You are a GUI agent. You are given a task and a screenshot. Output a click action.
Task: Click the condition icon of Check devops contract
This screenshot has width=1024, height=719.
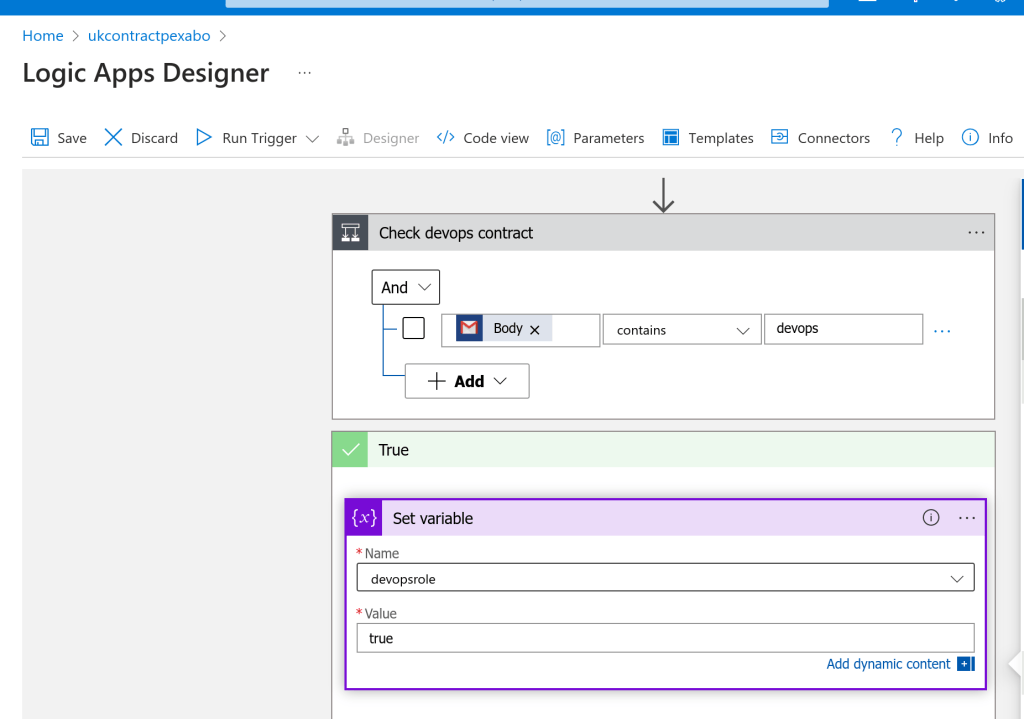pyautogui.click(x=351, y=232)
